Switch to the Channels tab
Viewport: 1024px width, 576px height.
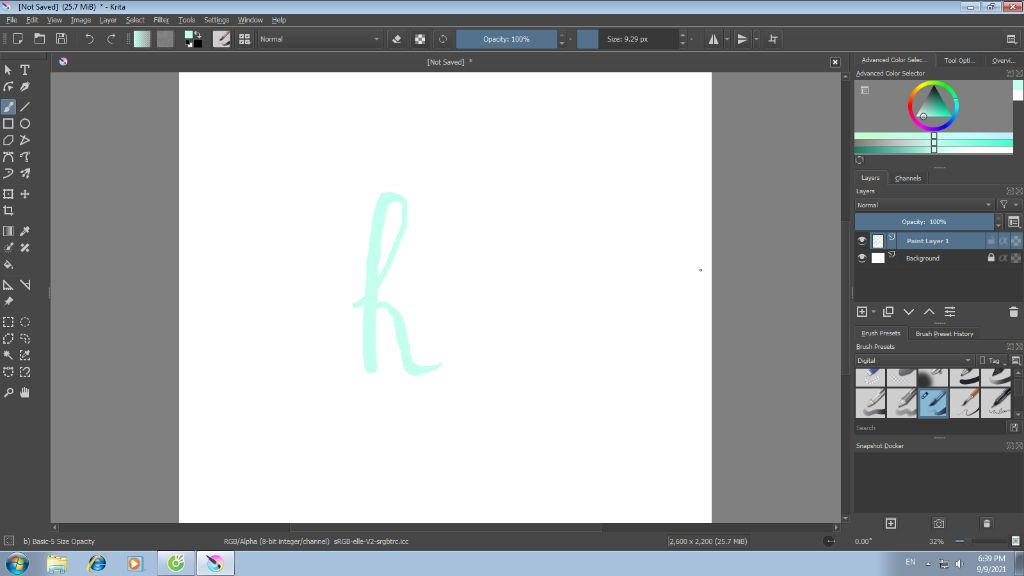pyautogui.click(x=908, y=178)
